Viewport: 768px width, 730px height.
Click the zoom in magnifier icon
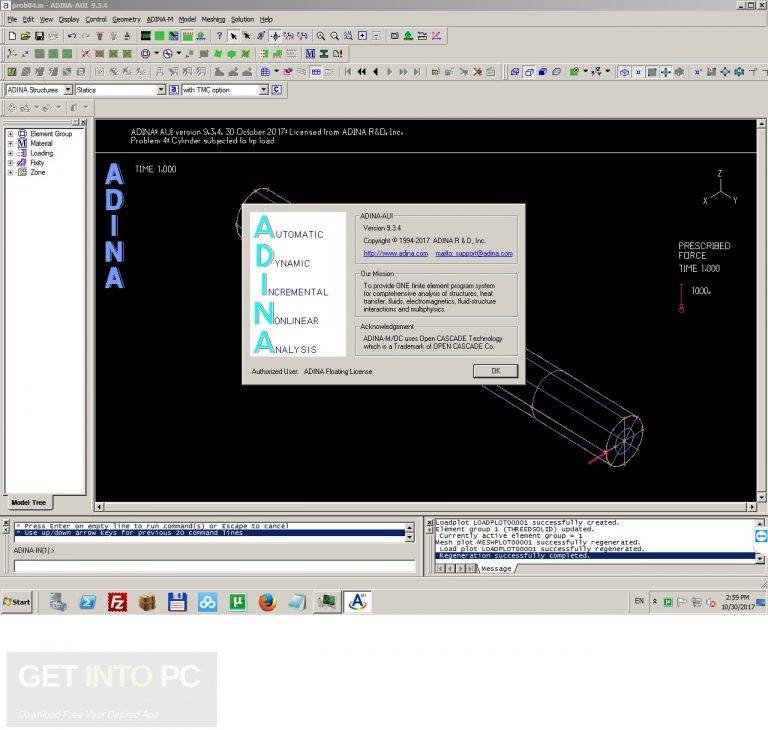click(321, 36)
